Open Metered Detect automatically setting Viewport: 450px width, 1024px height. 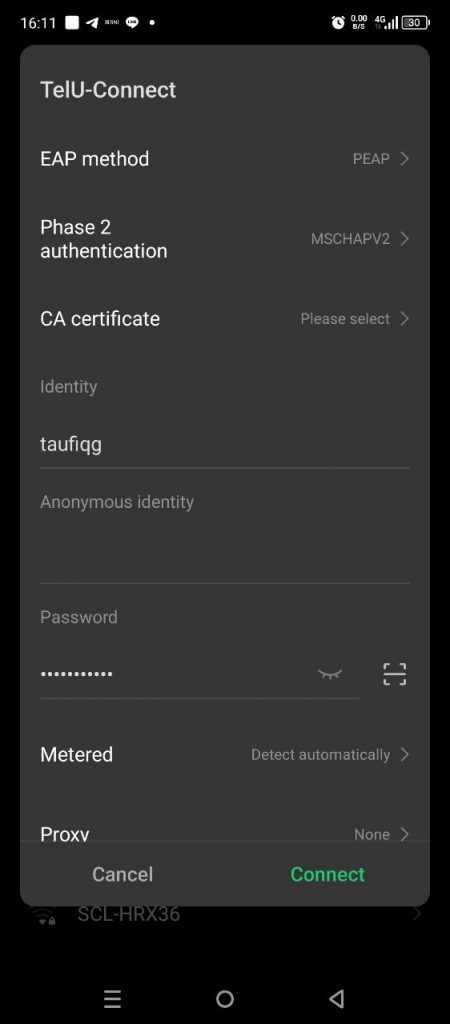(225, 754)
